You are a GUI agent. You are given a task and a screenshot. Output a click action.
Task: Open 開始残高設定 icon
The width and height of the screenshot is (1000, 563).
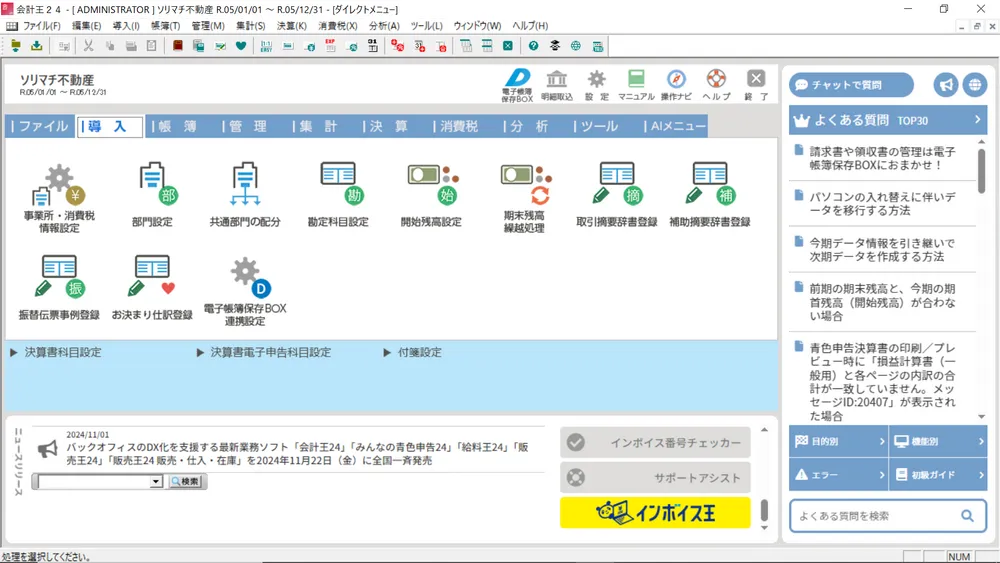click(430, 187)
